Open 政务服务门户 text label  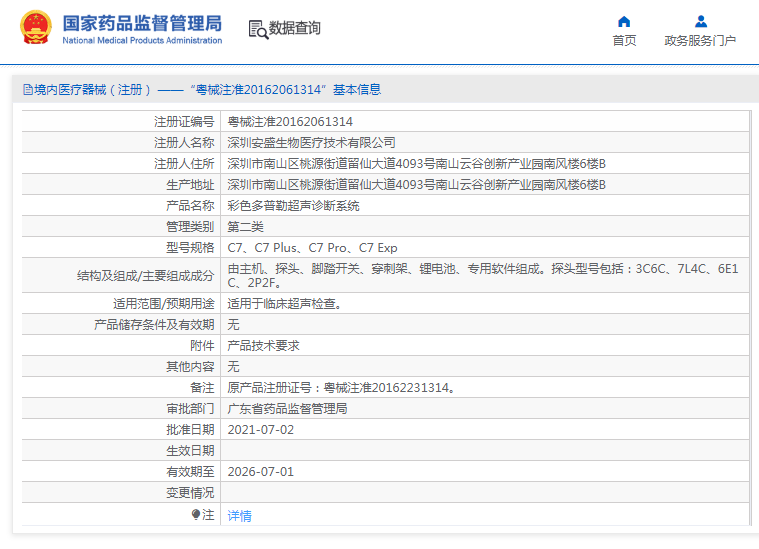(x=700, y=41)
